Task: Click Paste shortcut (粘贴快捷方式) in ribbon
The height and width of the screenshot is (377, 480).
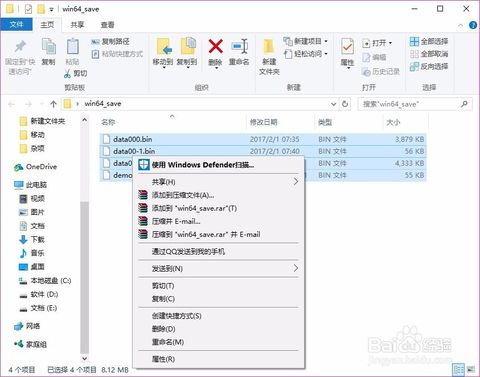Action: click(x=117, y=54)
